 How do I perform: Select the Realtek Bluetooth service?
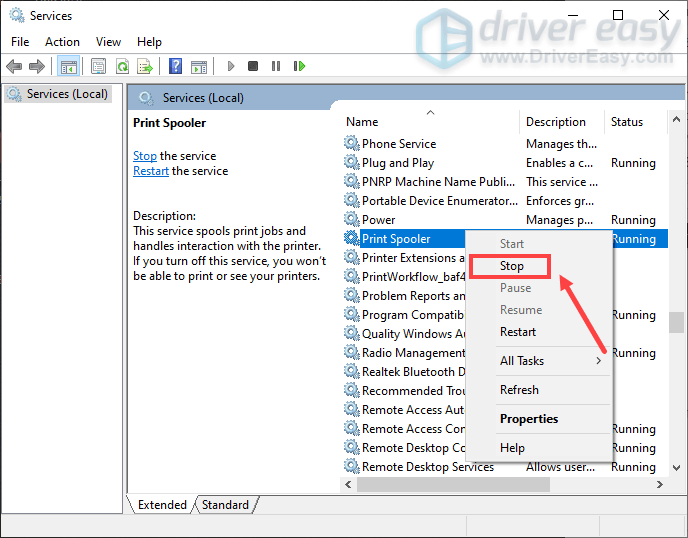tap(404, 372)
